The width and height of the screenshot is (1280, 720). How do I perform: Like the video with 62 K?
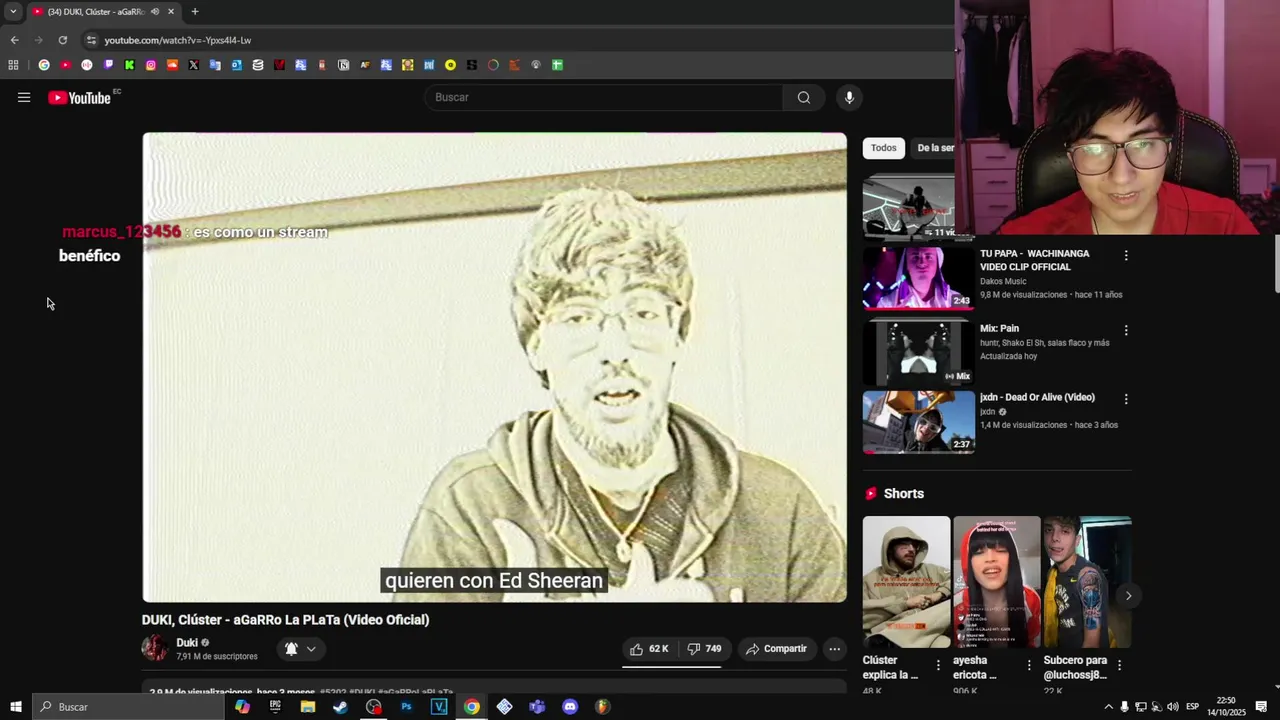click(x=649, y=649)
